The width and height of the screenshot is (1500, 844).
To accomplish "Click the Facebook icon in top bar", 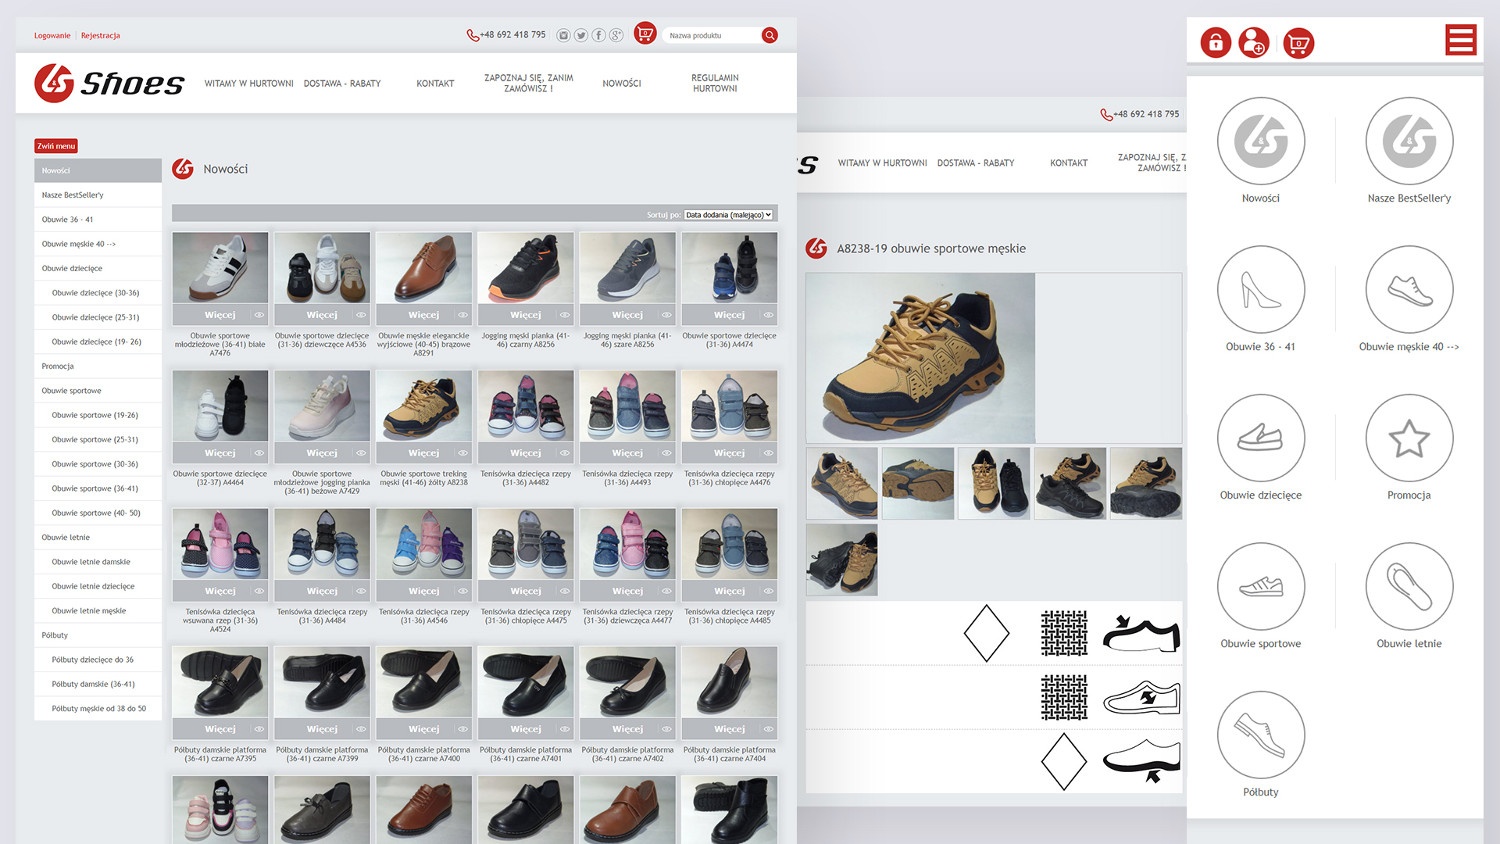I will [x=598, y=35].
